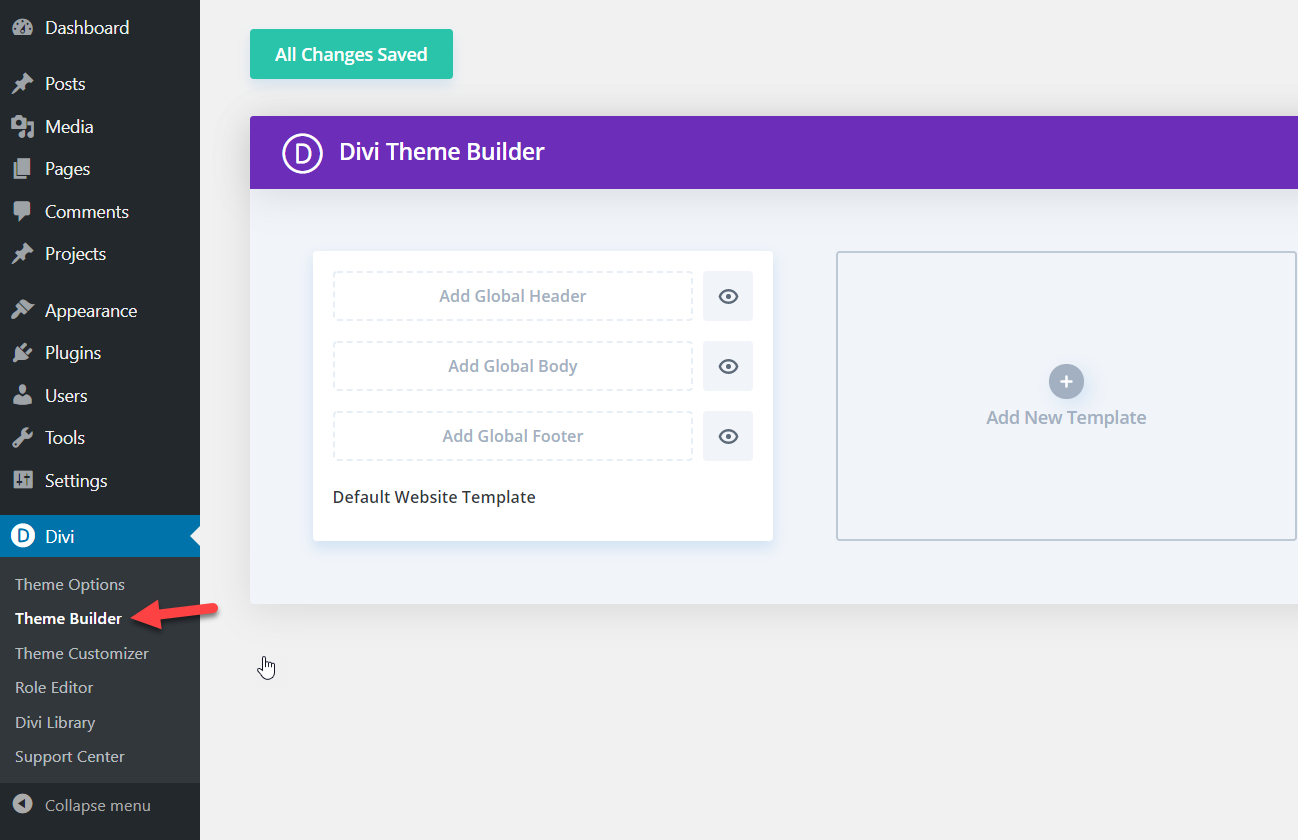Click the Dashboard gauge icon

point(22,28)
